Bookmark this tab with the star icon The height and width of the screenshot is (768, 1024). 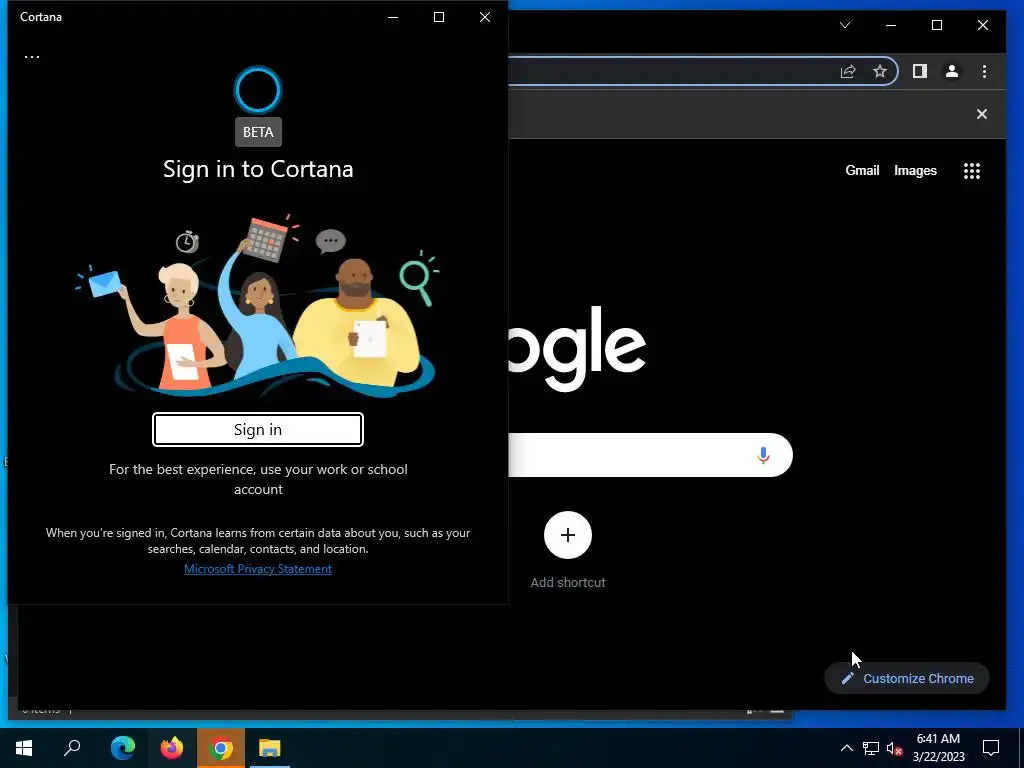[880, 71]
